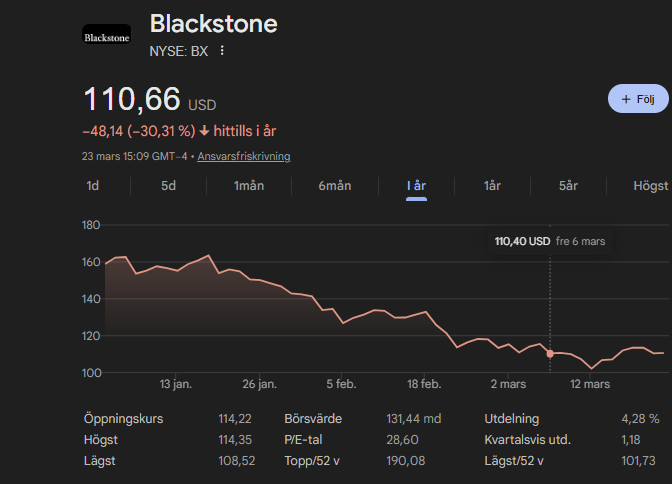
Task: Click the '2 mars' axis label
Action: coord(508,384)
